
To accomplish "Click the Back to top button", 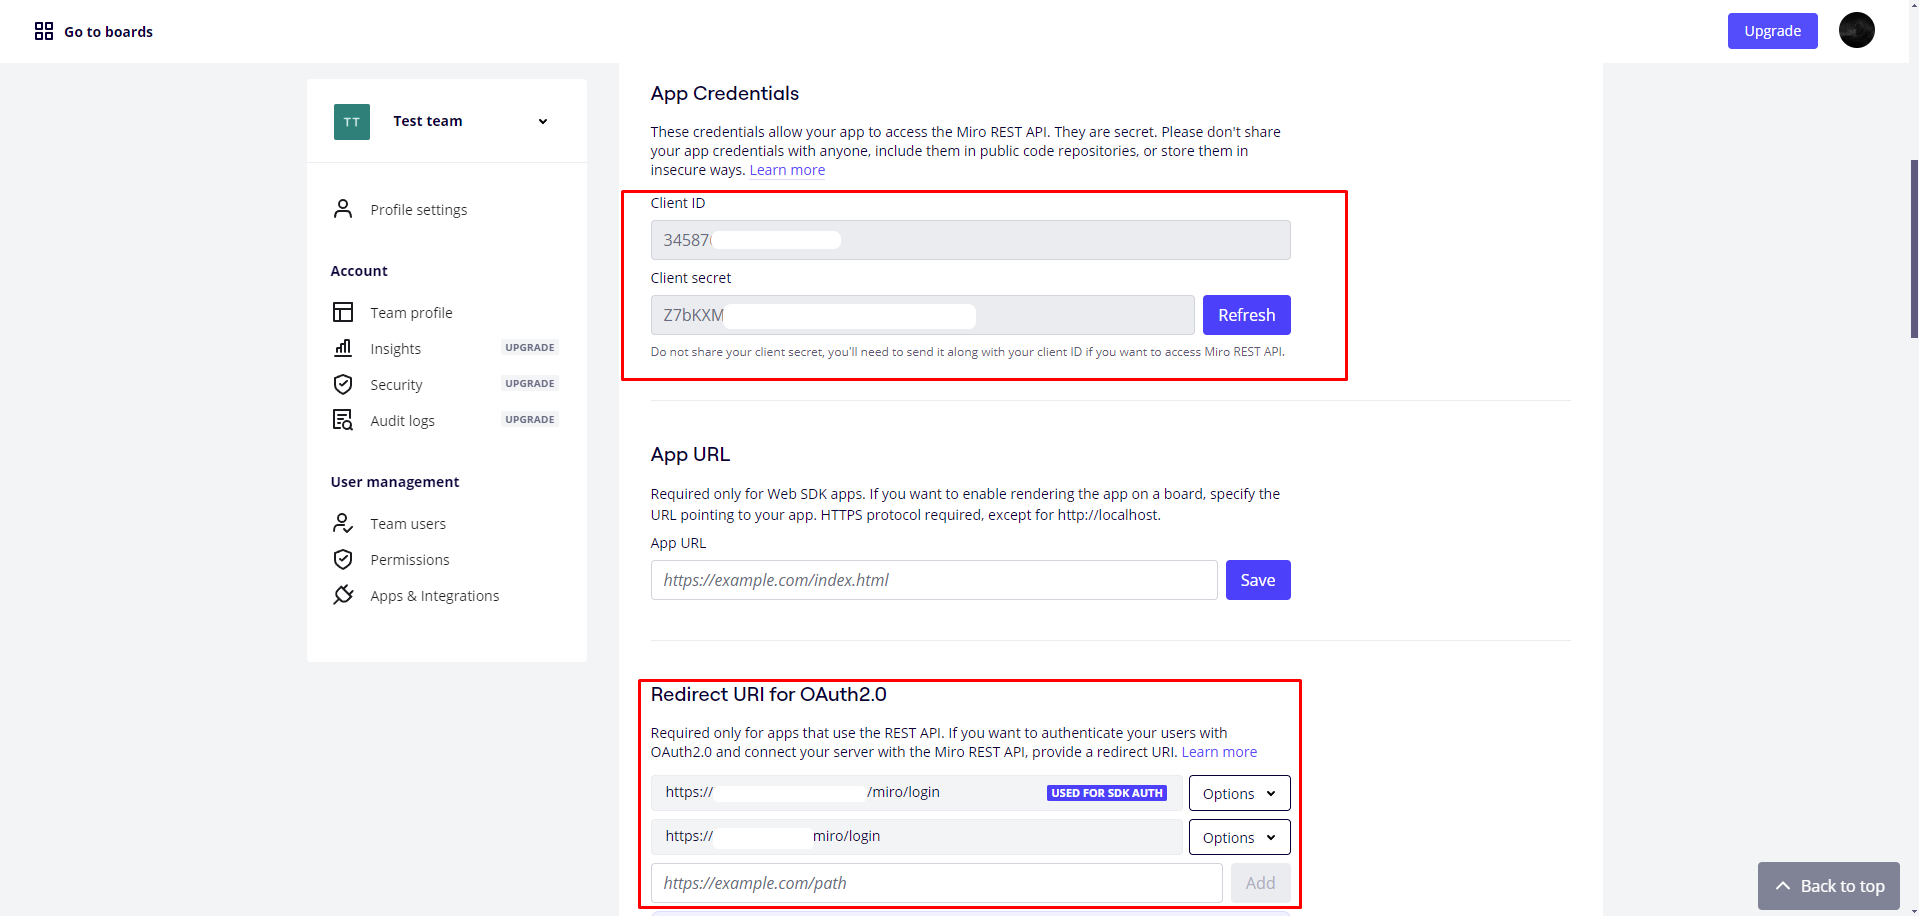I will coord(1828,886).
